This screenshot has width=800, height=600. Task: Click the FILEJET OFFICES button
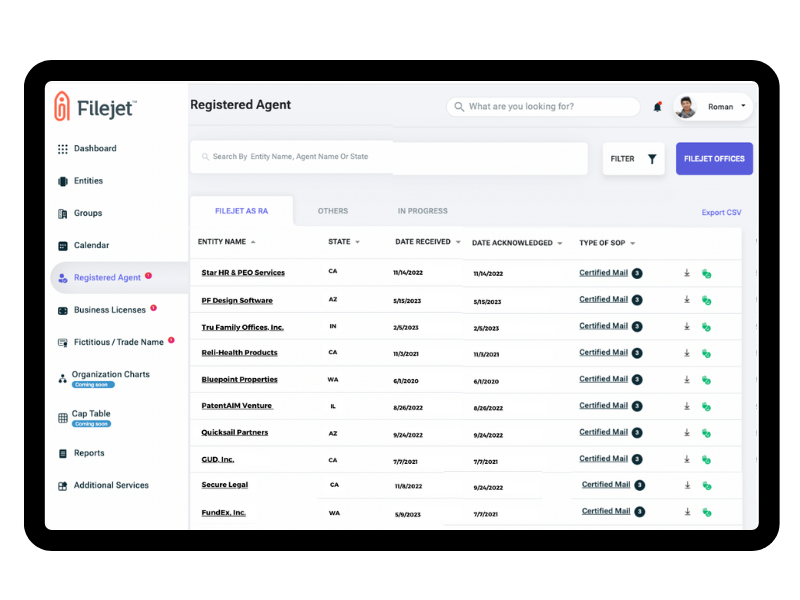tap(714, 159)
